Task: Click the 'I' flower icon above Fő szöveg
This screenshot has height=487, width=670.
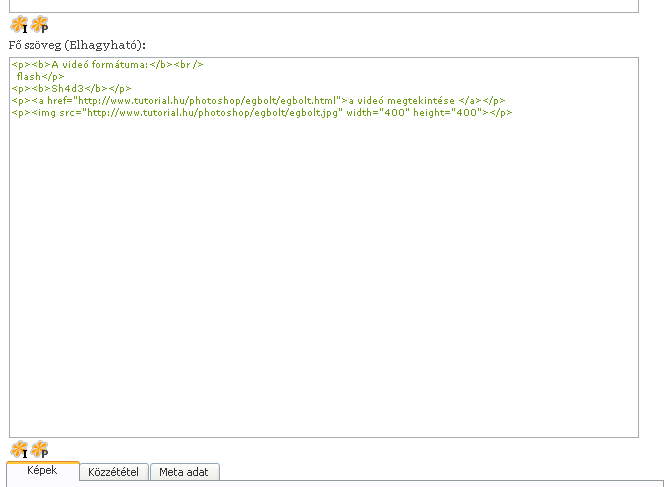Action: tap(18, 26)
